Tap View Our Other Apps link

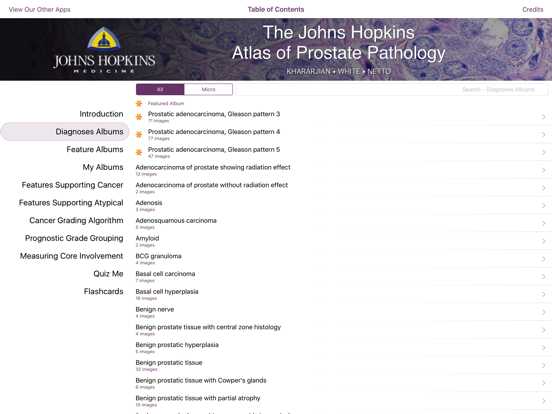click(x=39, y=10)
